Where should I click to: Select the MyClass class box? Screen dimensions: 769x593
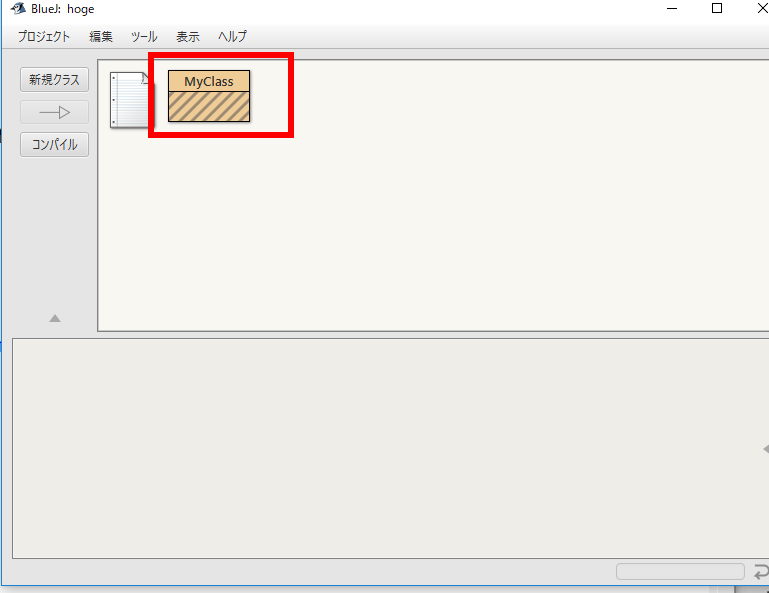(x=209, y=96)
